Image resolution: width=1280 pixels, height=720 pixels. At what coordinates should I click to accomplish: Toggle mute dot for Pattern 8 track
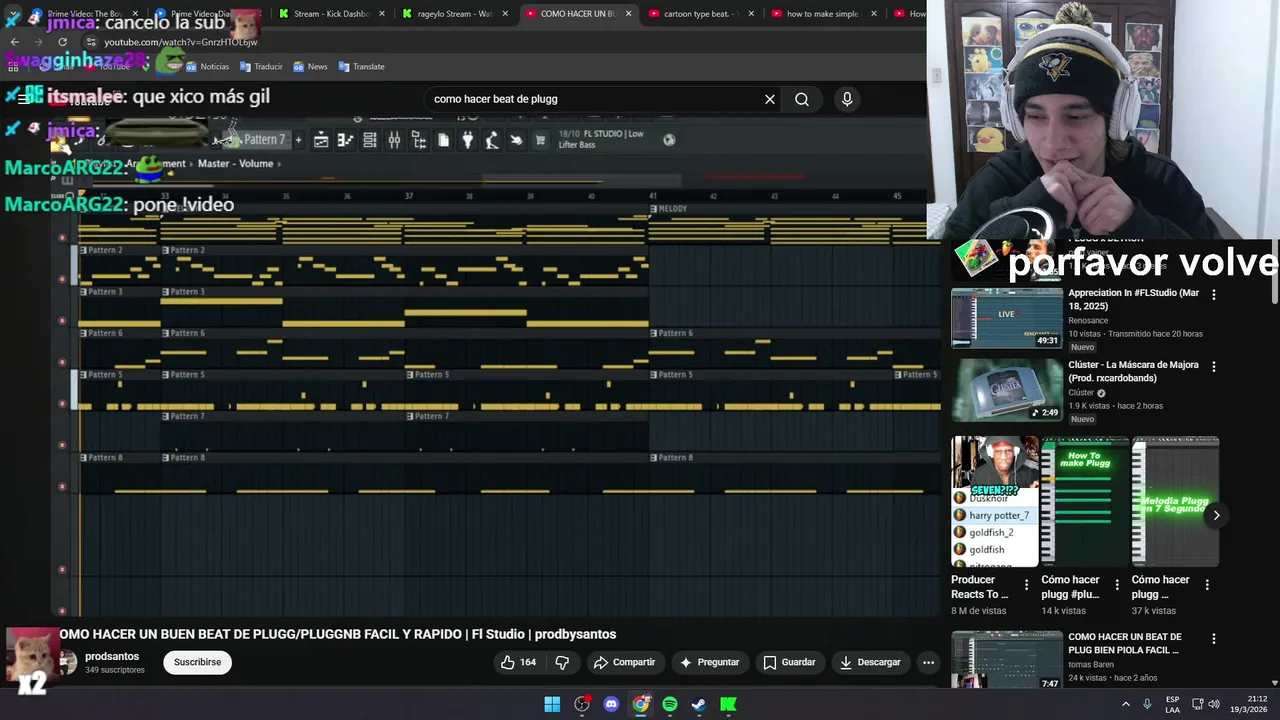tap(62, 487)
